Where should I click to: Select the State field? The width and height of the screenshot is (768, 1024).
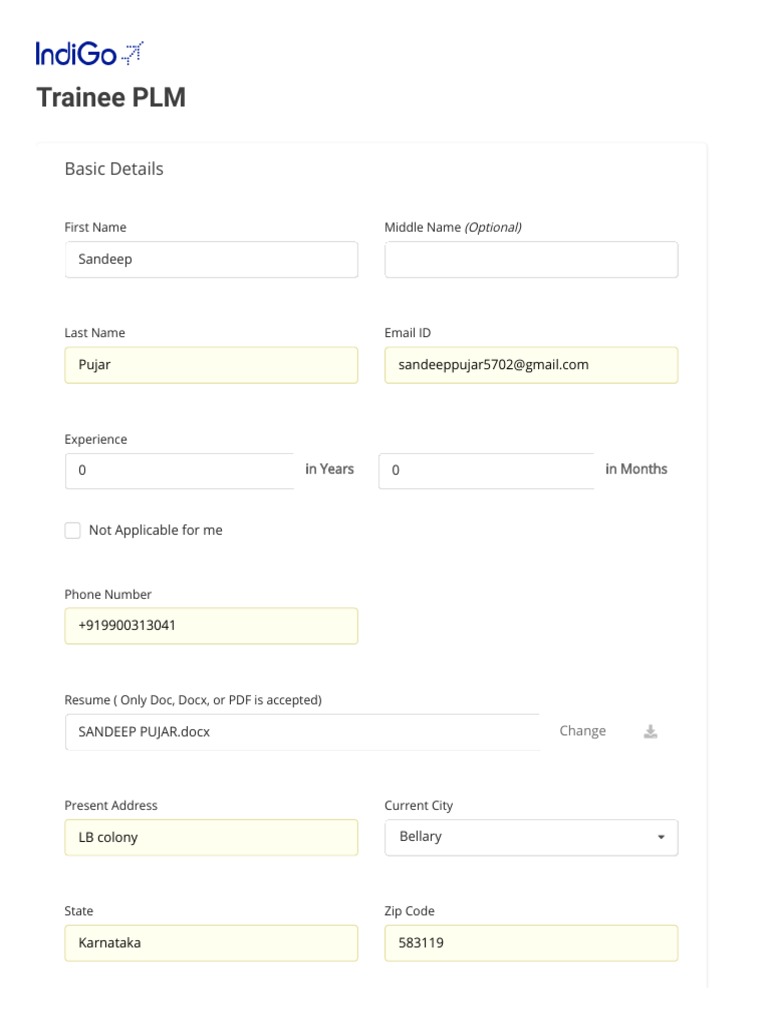point(211,943)
